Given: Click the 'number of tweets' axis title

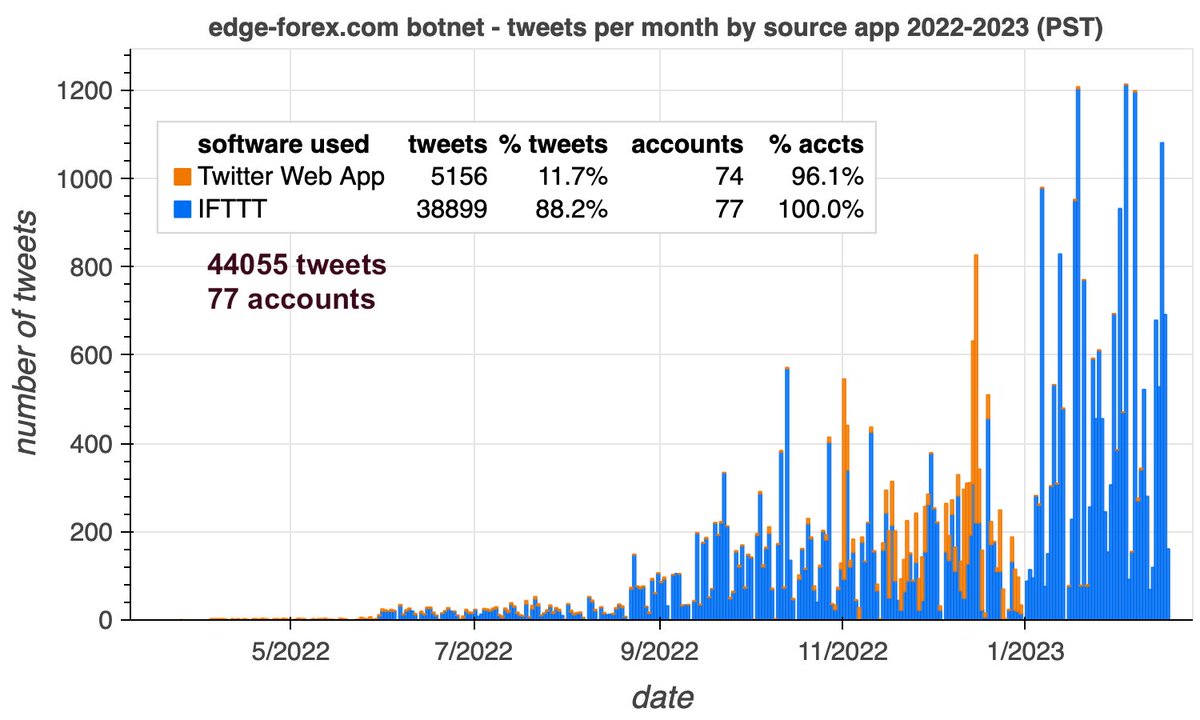Looking at the screenshot, I should (27, 333).
